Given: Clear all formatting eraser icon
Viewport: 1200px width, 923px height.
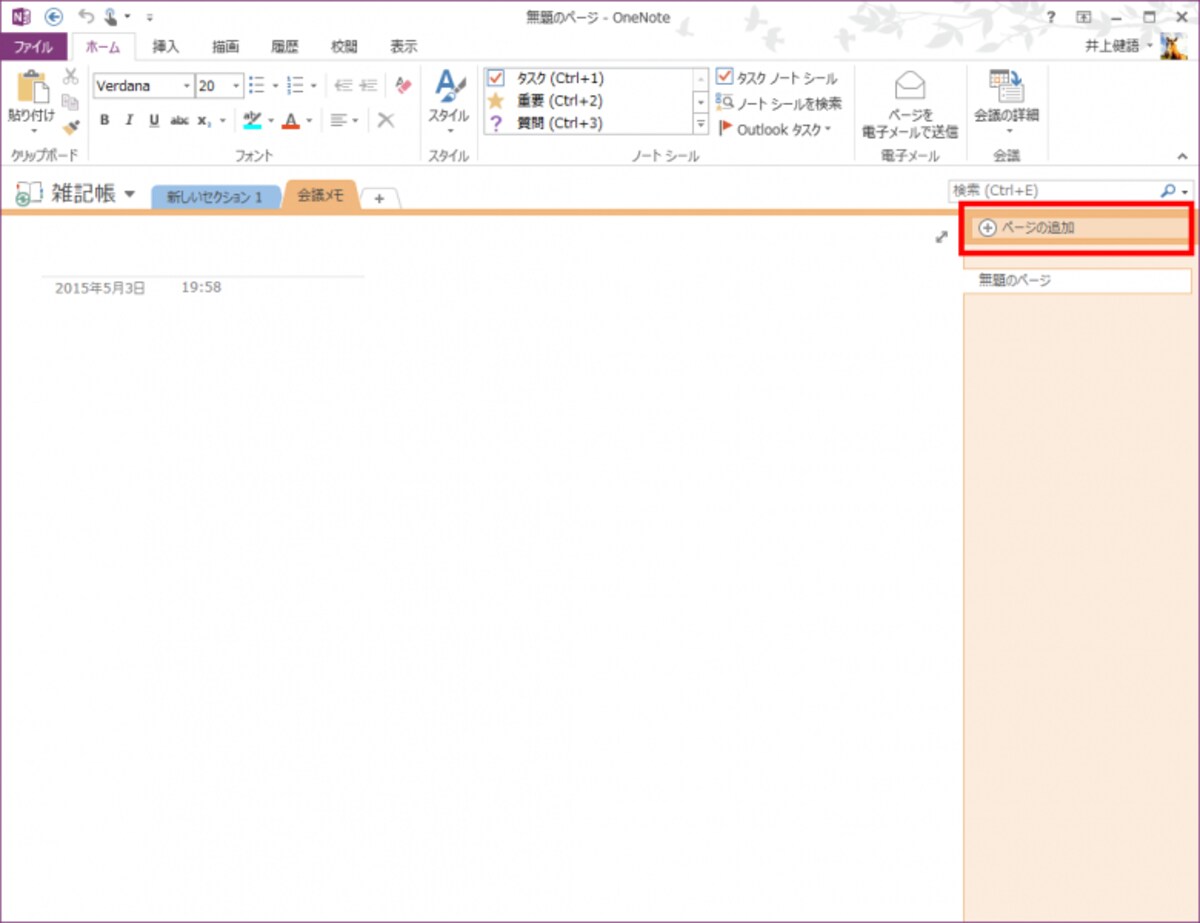Looking at the screenshot, I should [403, 86].
